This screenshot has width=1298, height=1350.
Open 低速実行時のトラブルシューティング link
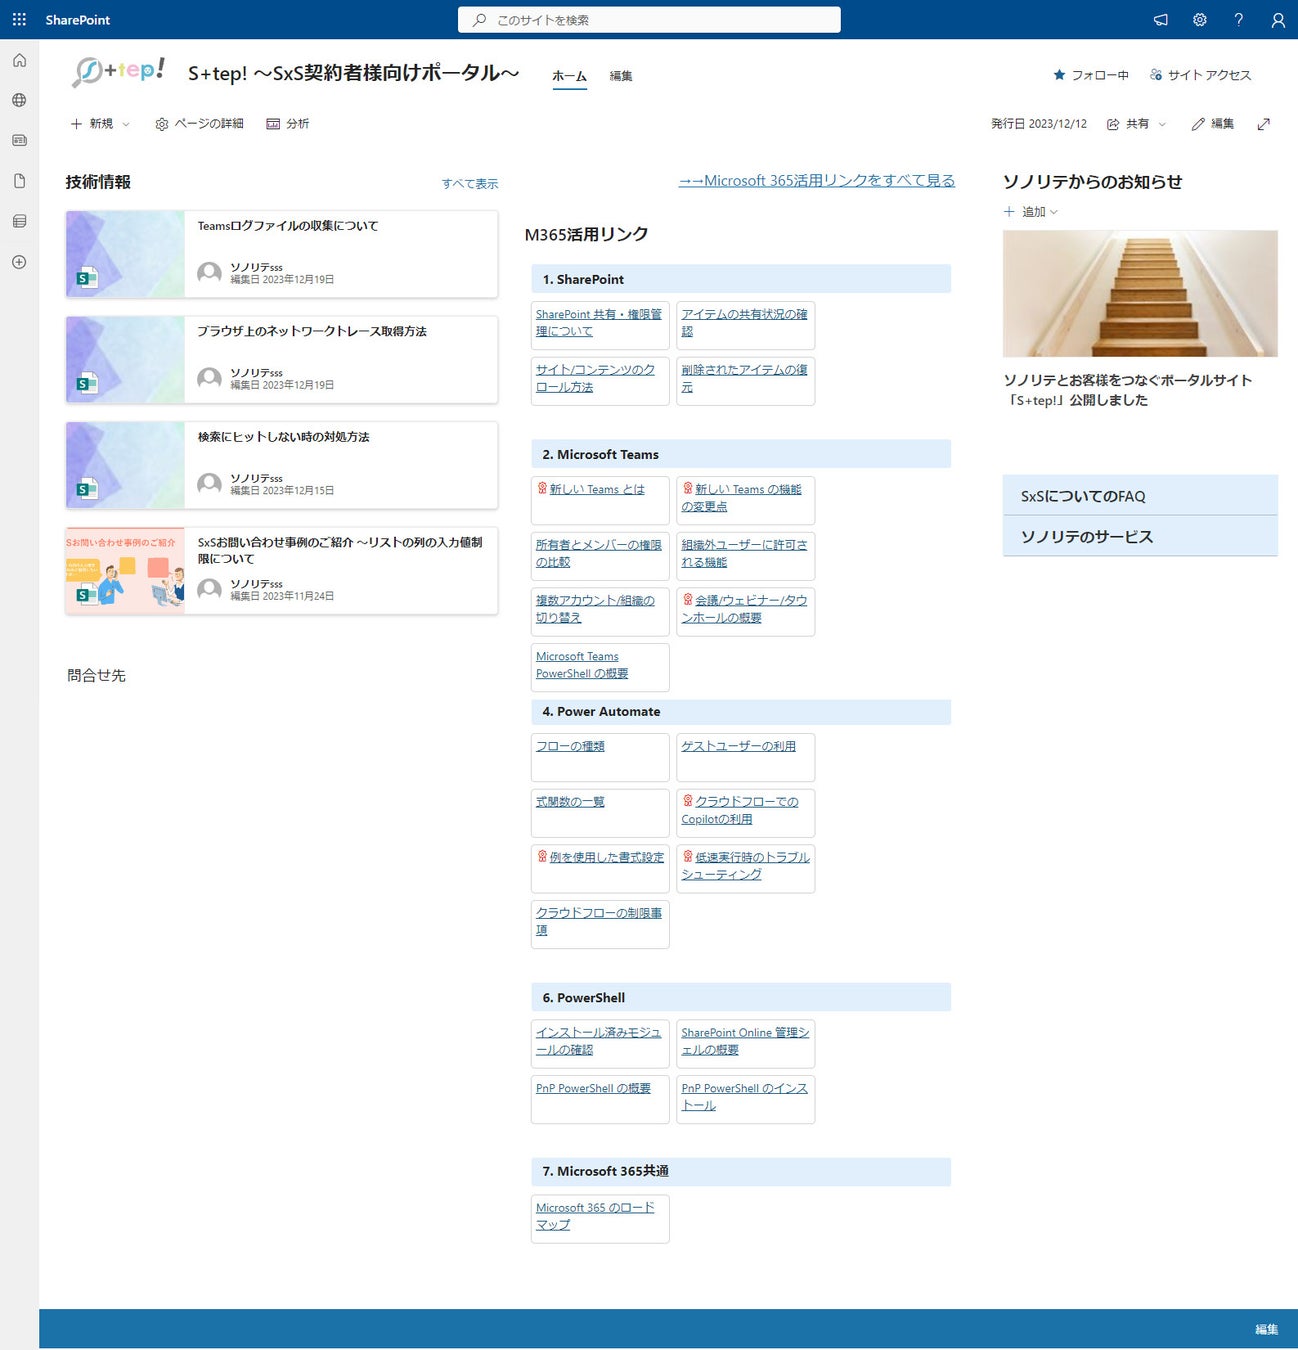tap(746, 865)
